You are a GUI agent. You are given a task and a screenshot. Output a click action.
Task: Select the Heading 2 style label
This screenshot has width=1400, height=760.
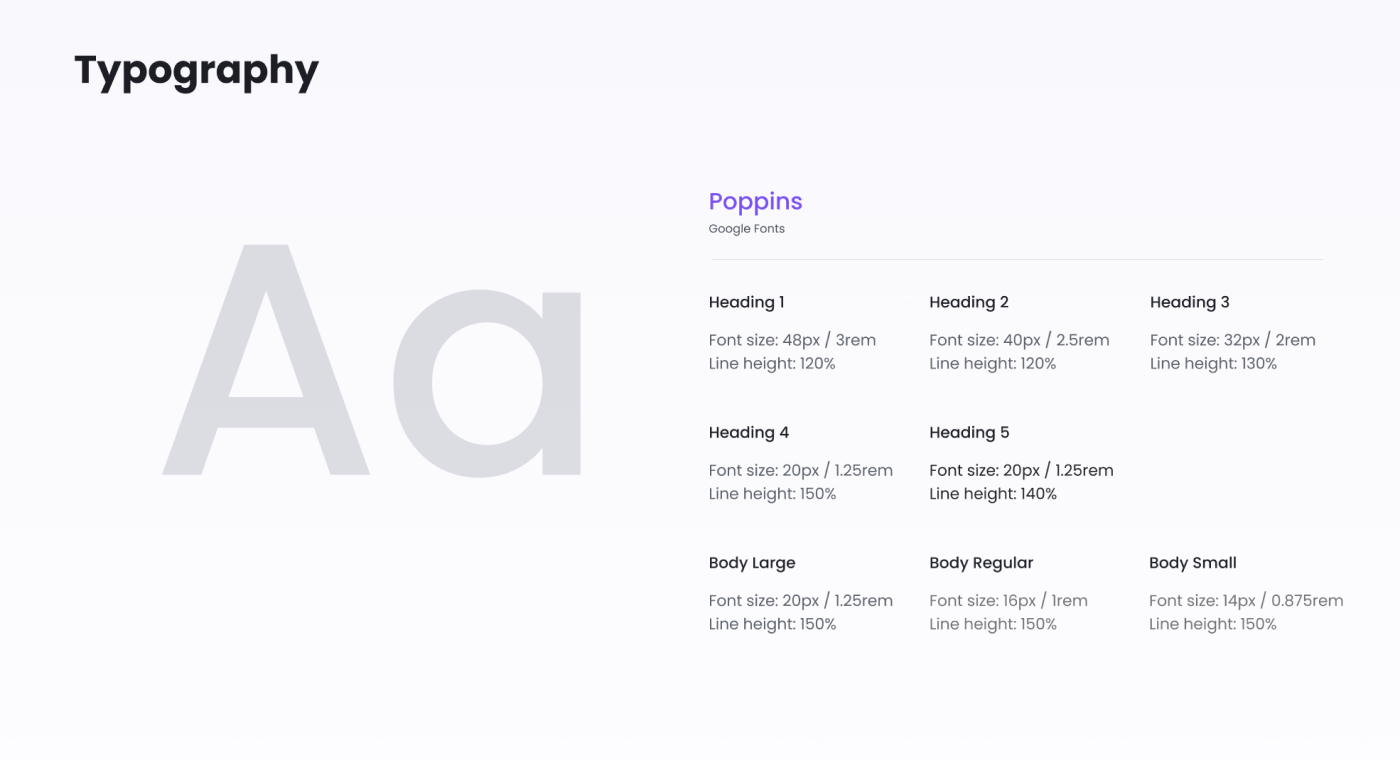tap(968, 302)
